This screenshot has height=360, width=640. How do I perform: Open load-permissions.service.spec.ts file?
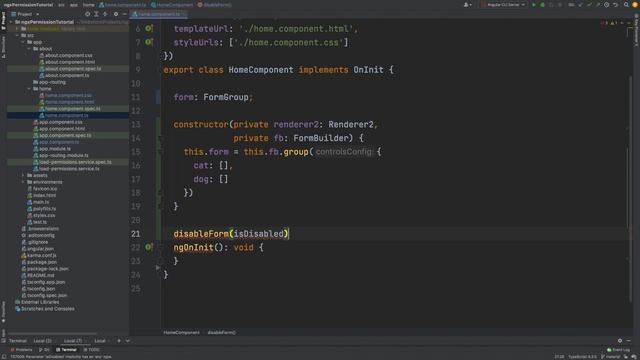click(73, 162)
